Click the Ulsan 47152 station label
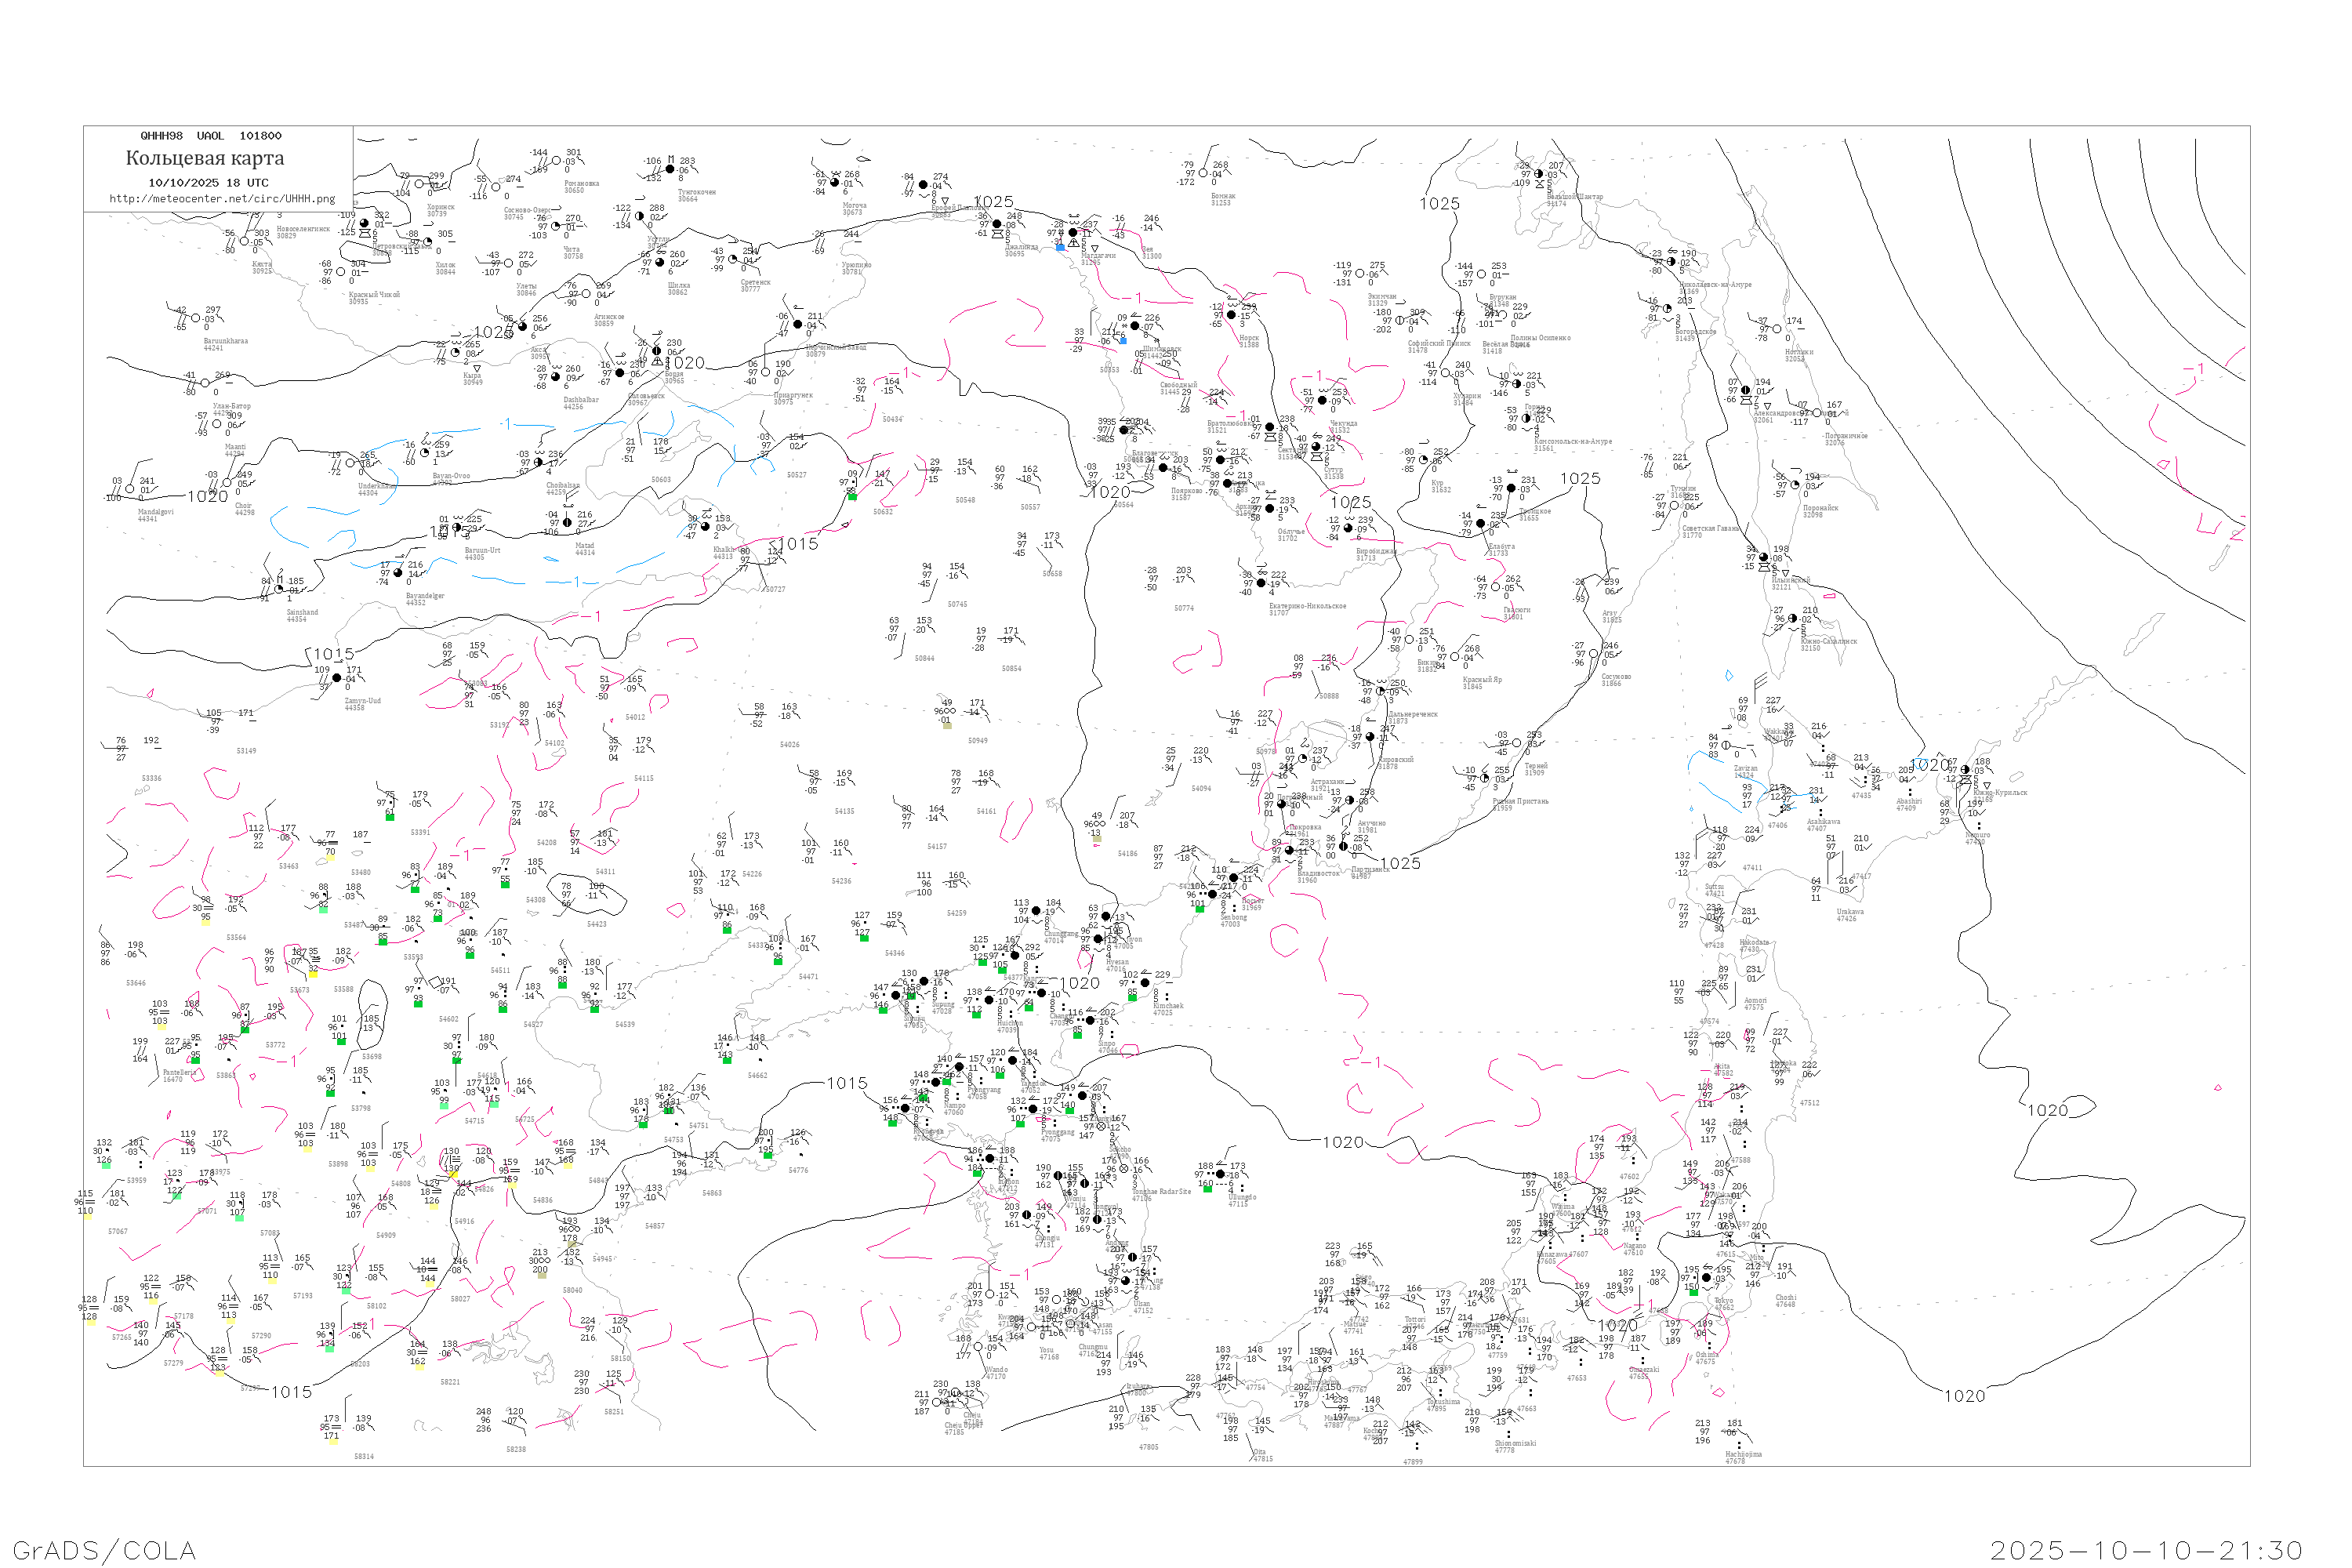This screenshot has width=2352, height=1568. [1143, 1306]
